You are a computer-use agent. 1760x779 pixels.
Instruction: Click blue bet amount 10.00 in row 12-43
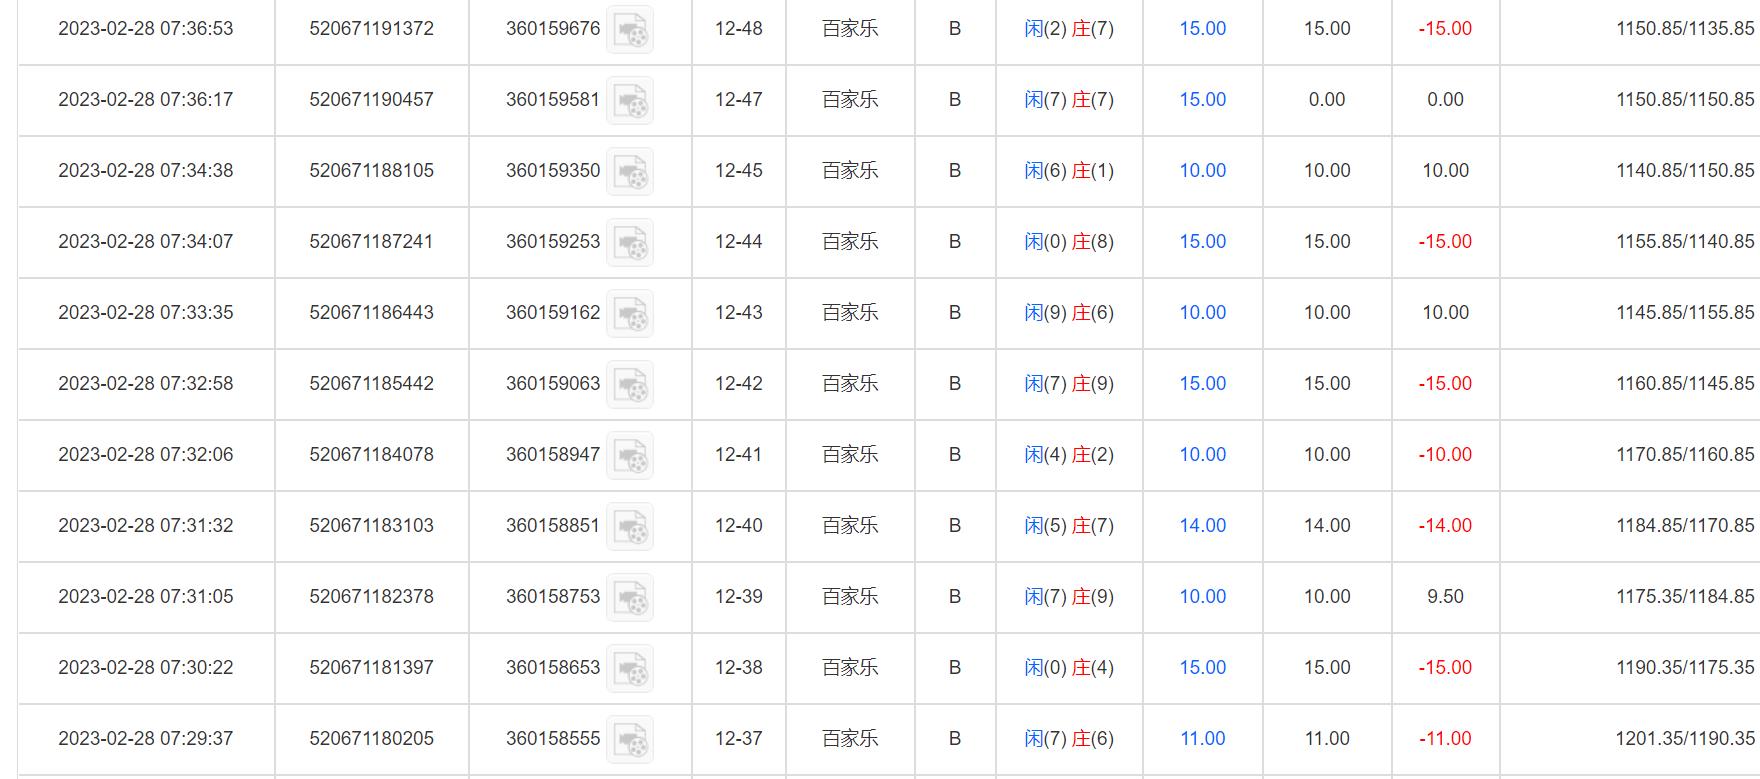coord(1202,313)
